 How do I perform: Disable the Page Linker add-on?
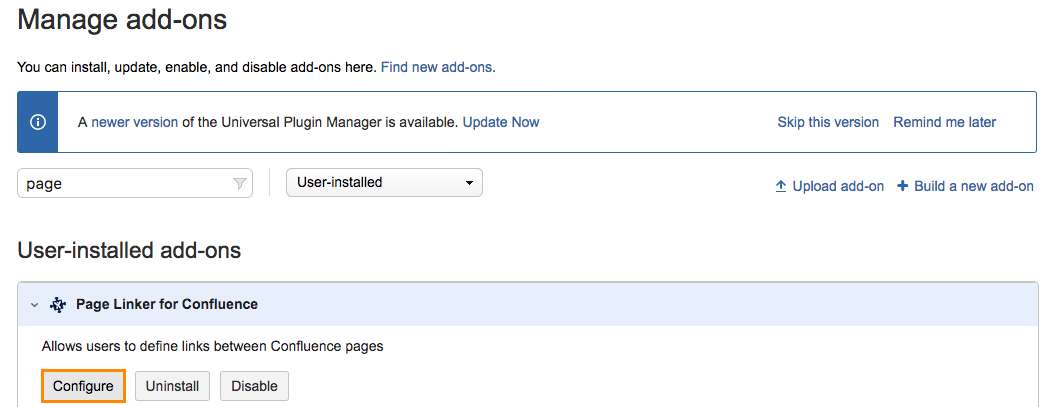tap(255, 386)
